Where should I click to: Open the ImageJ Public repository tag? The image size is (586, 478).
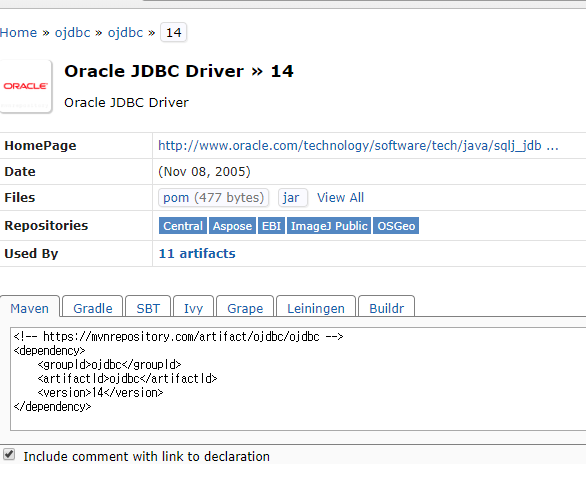[329, 226]
